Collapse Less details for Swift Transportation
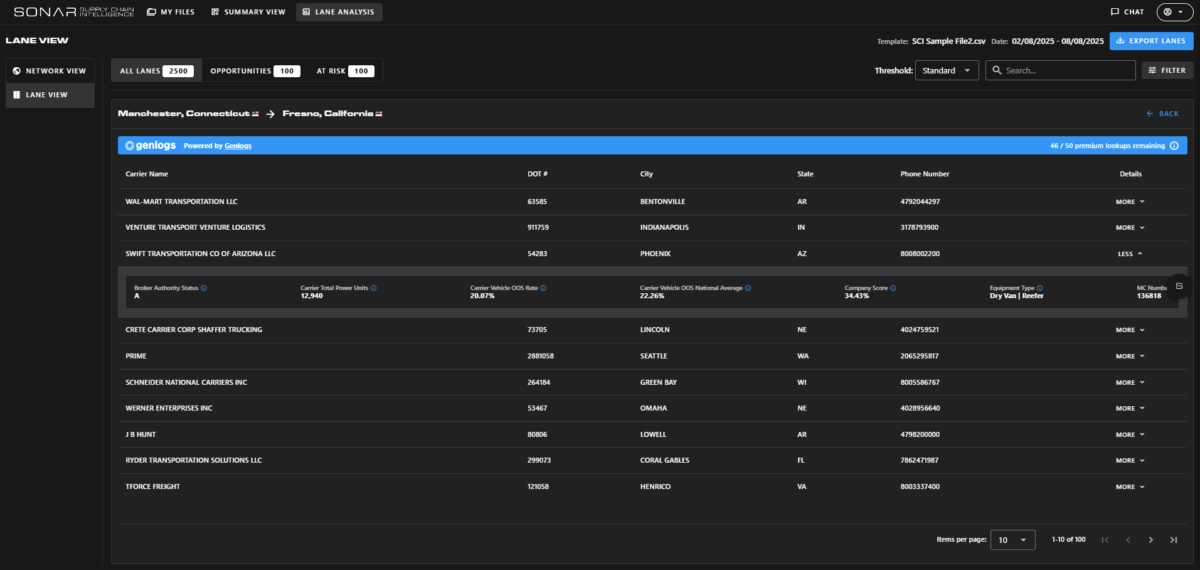Viewport: 1200px width, 570px height. 1130,254
